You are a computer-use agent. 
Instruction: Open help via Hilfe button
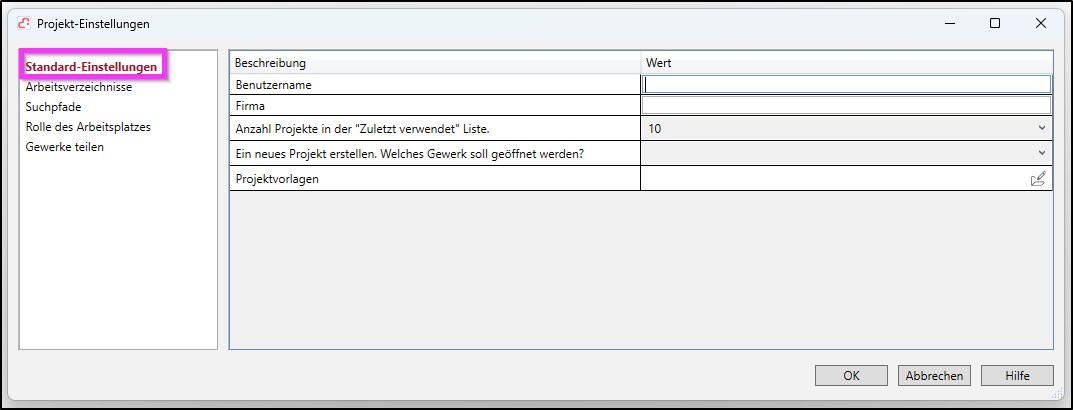coord(1017,375)
